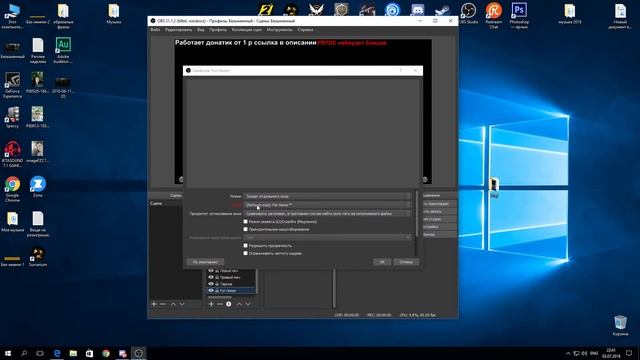Open the Вид menu in OBS
Screen dimensions: 640x360
200,30
